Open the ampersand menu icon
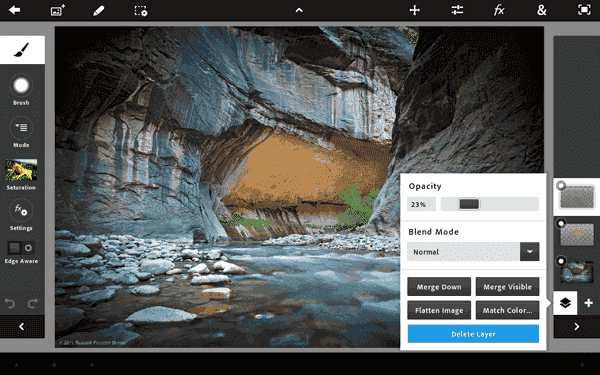 coord(541,10)
